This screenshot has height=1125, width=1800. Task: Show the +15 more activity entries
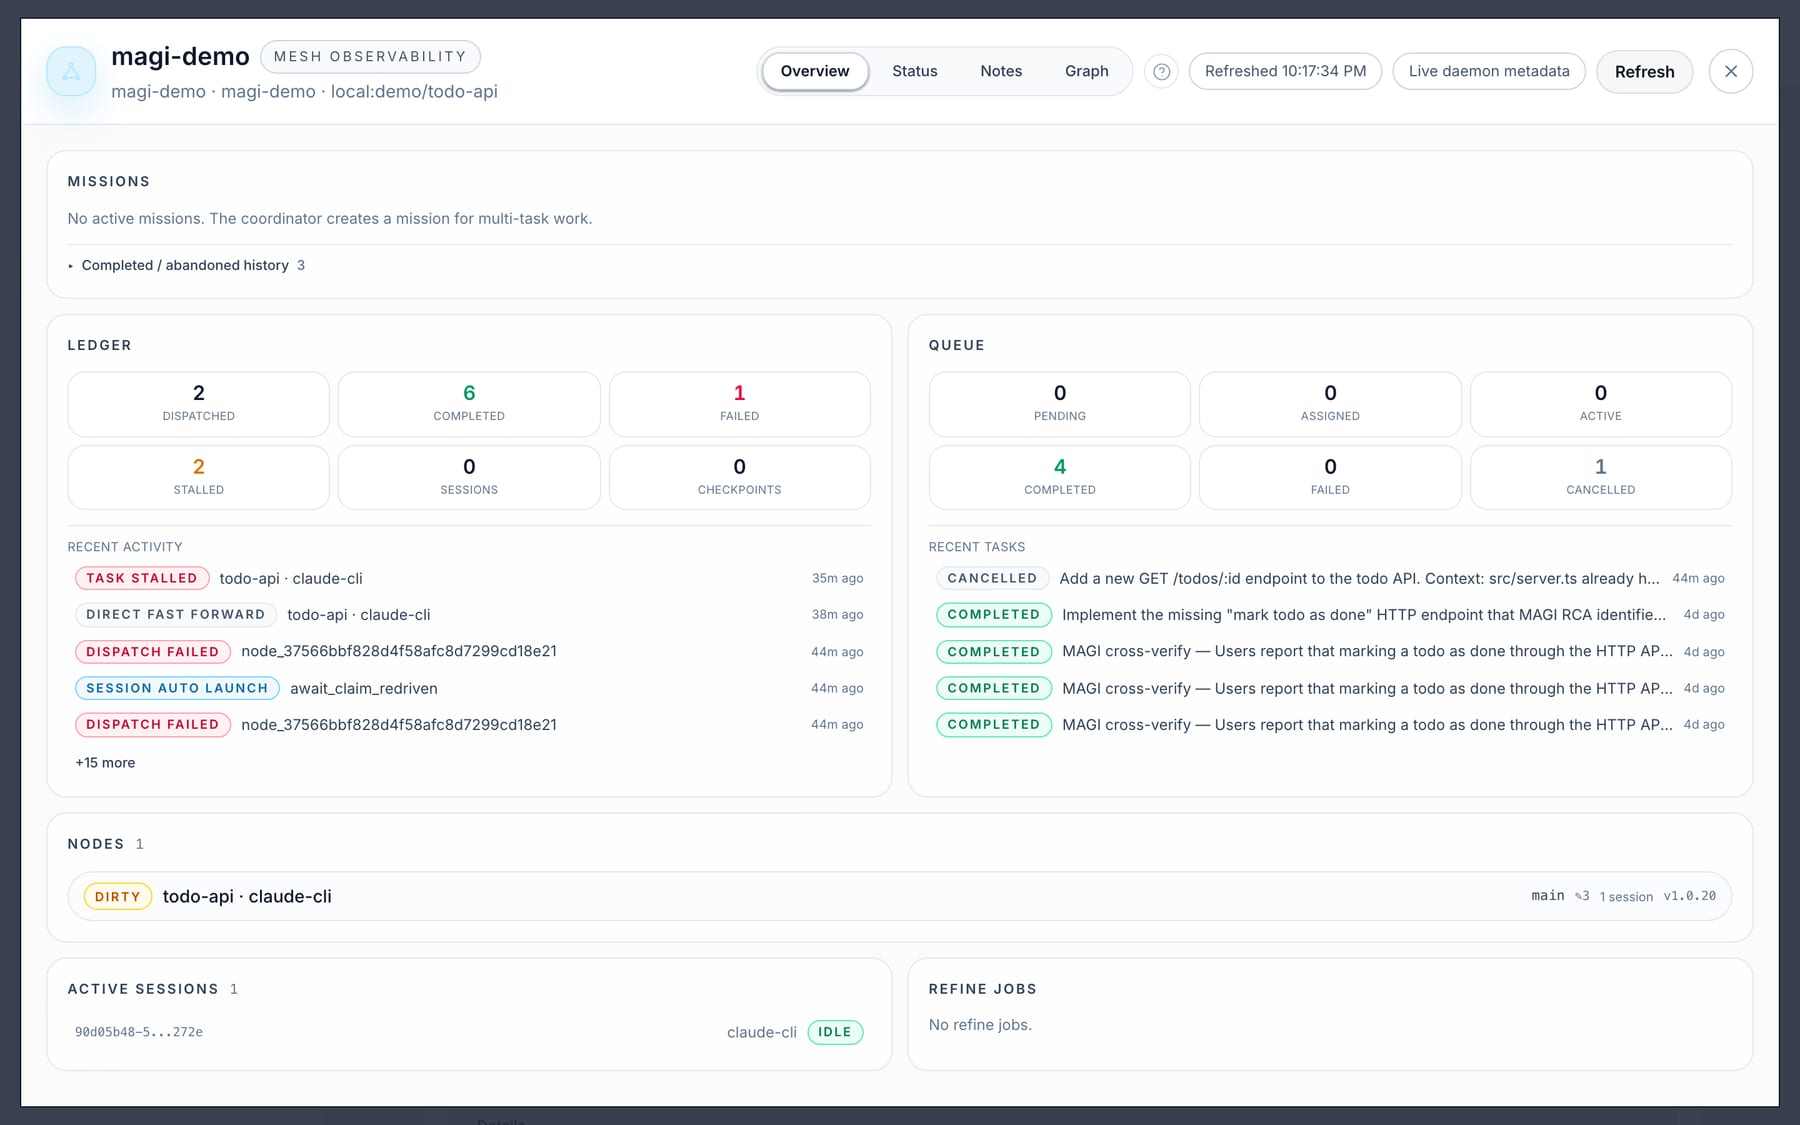click(x=105, y=763)
